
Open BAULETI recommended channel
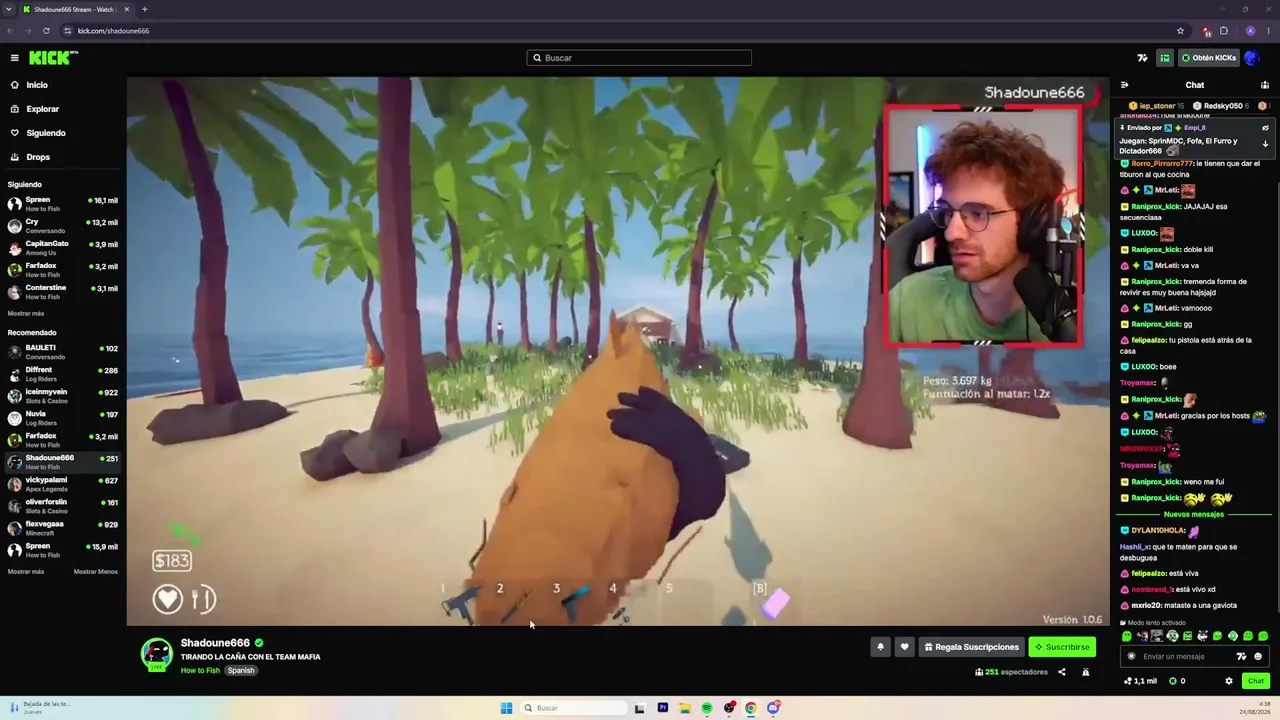click(64, 352)
